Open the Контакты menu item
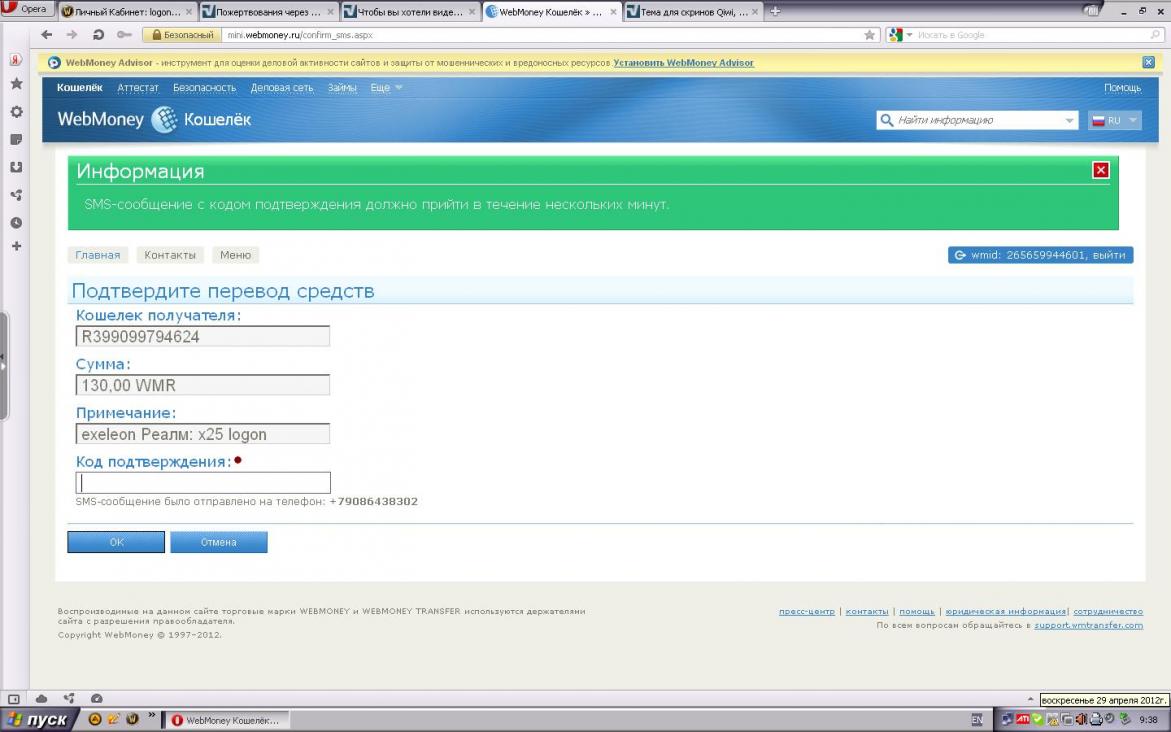 170,255
